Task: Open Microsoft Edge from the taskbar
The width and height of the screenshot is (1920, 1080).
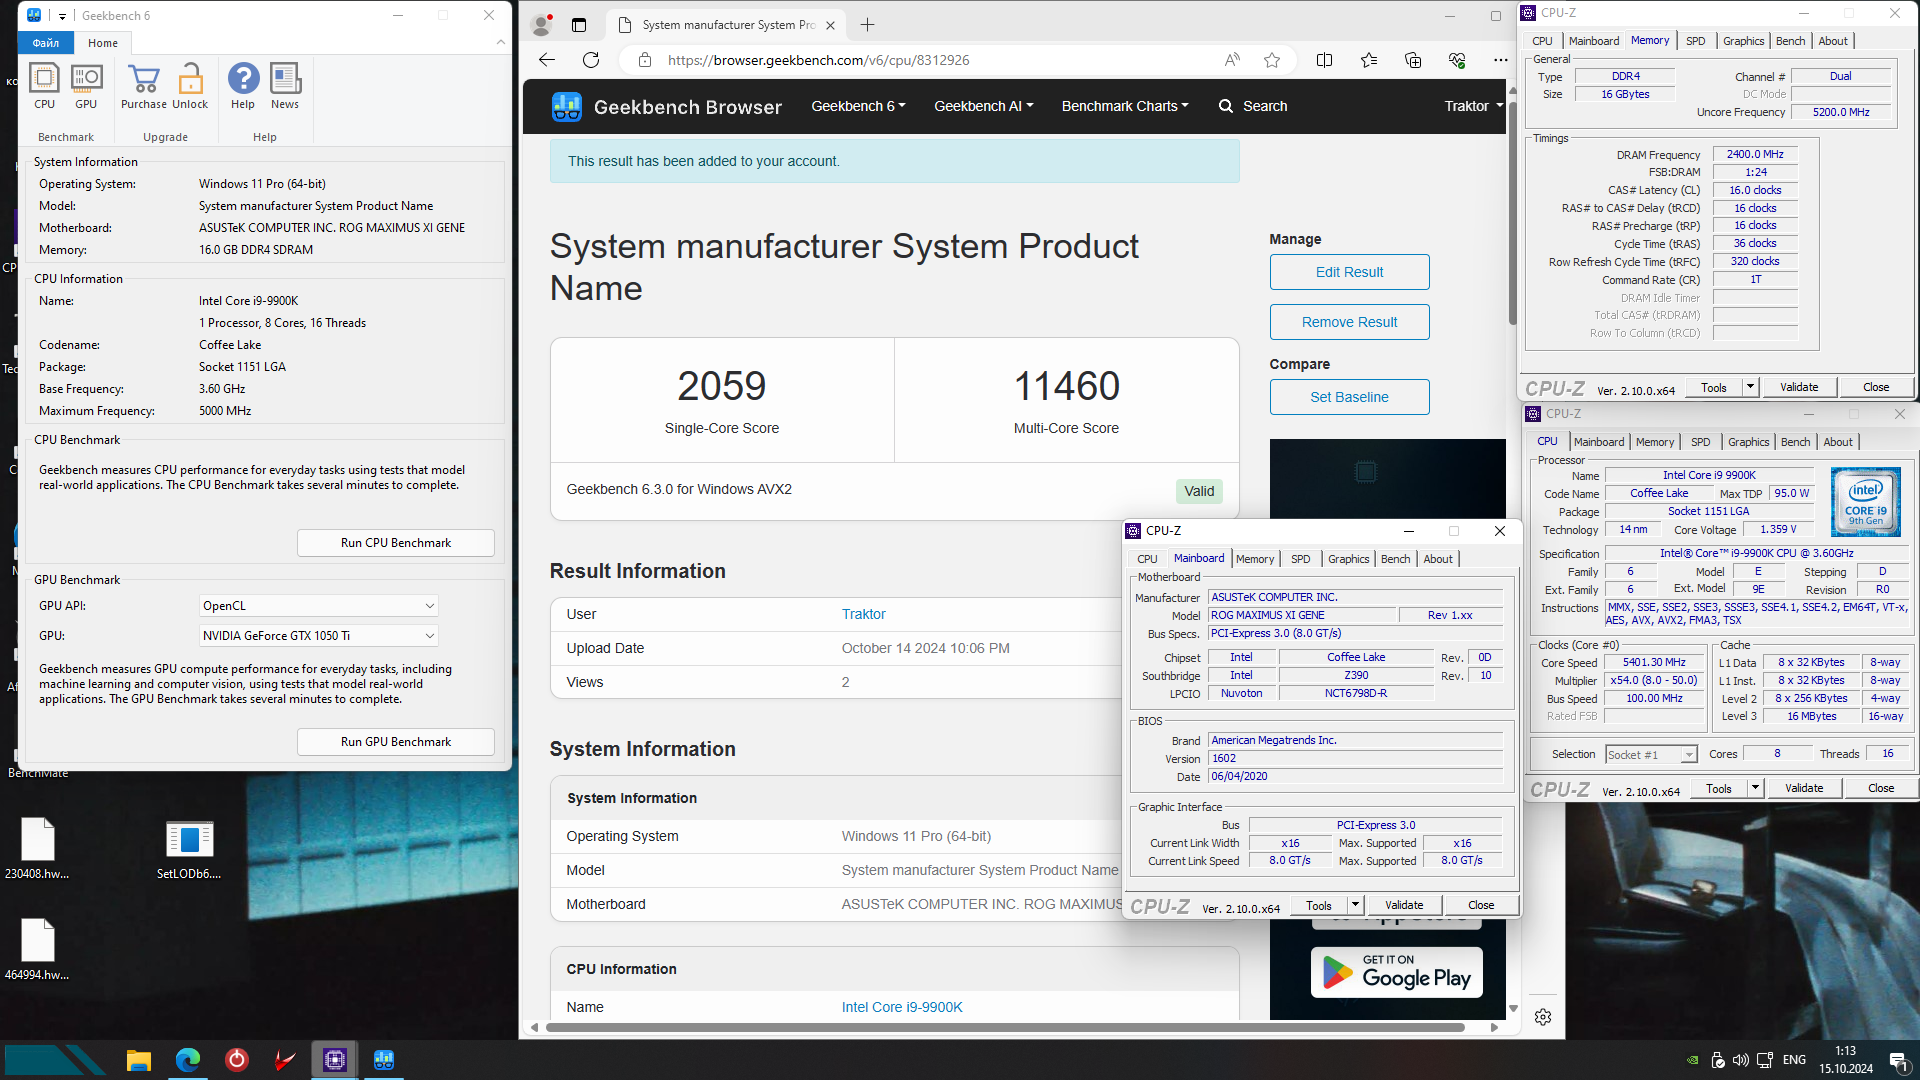Action: (188, 1060)
